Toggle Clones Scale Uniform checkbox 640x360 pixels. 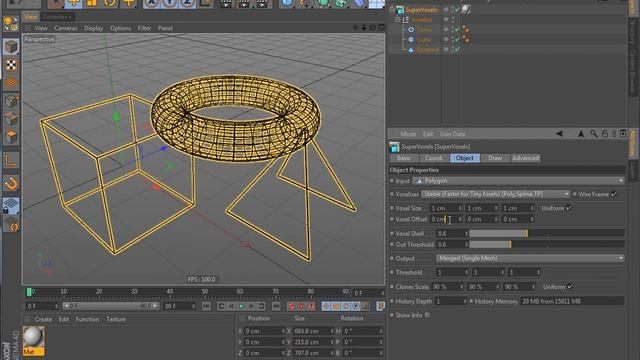coord(571,287)
